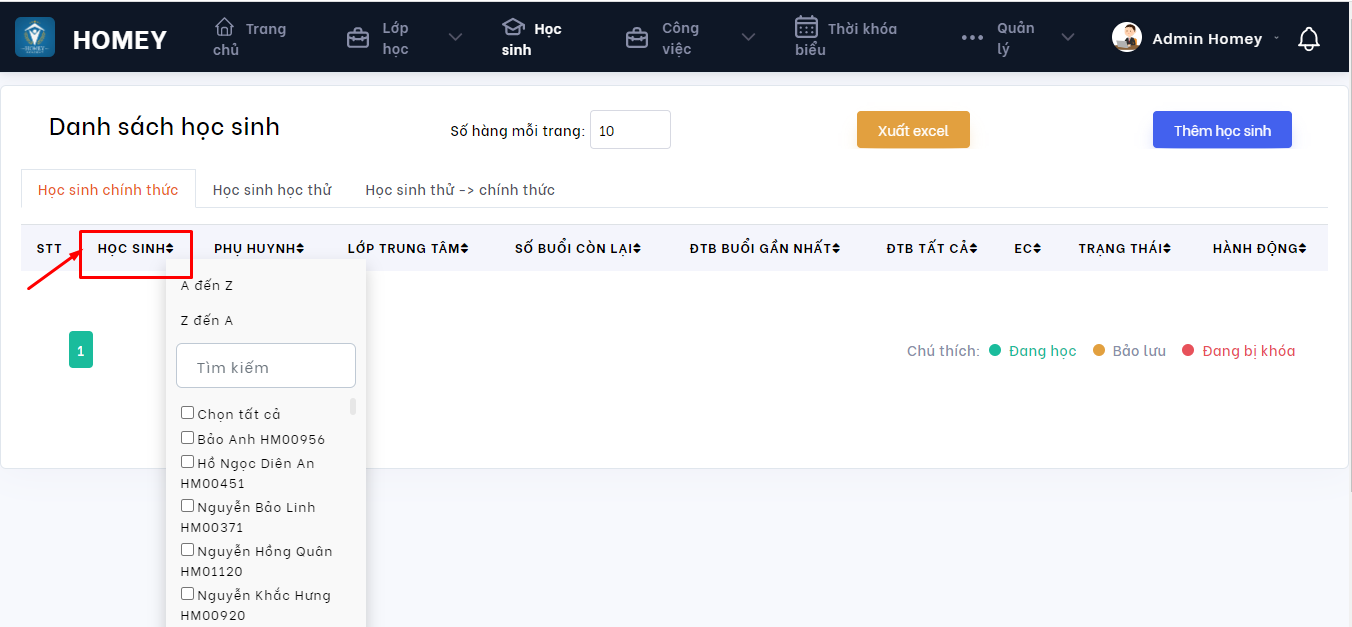This screenshot has height=627, width=1352.
Task: Check the Chọn tất cả checkbox
Action: pos(187,413)
